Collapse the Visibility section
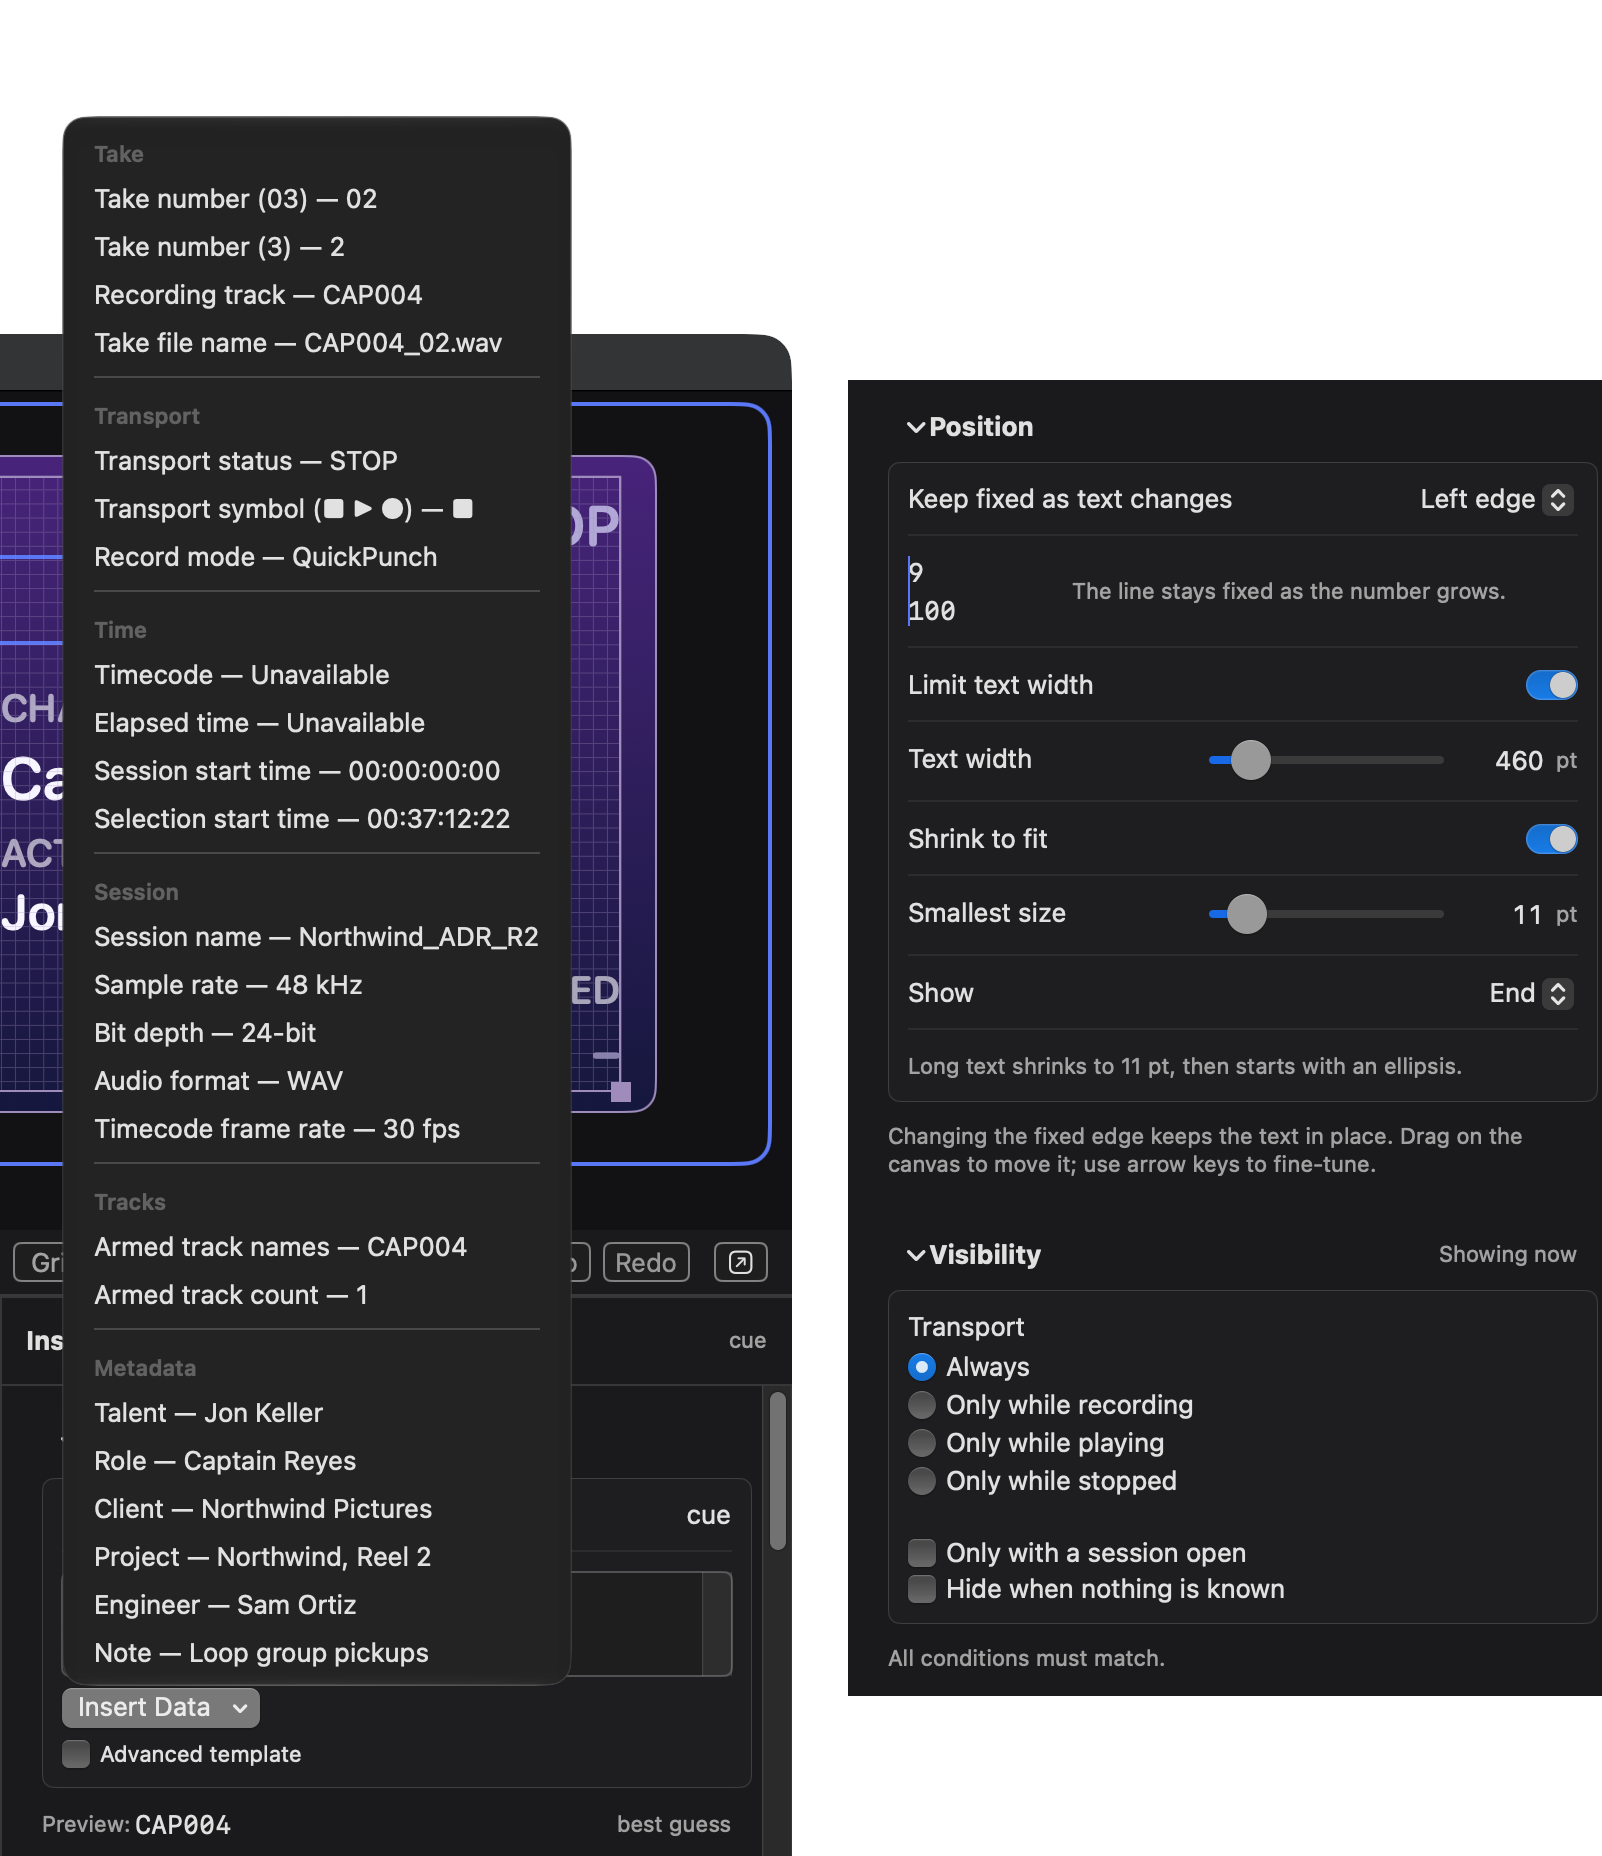1602x1856 pixels. pos(916,1255)
